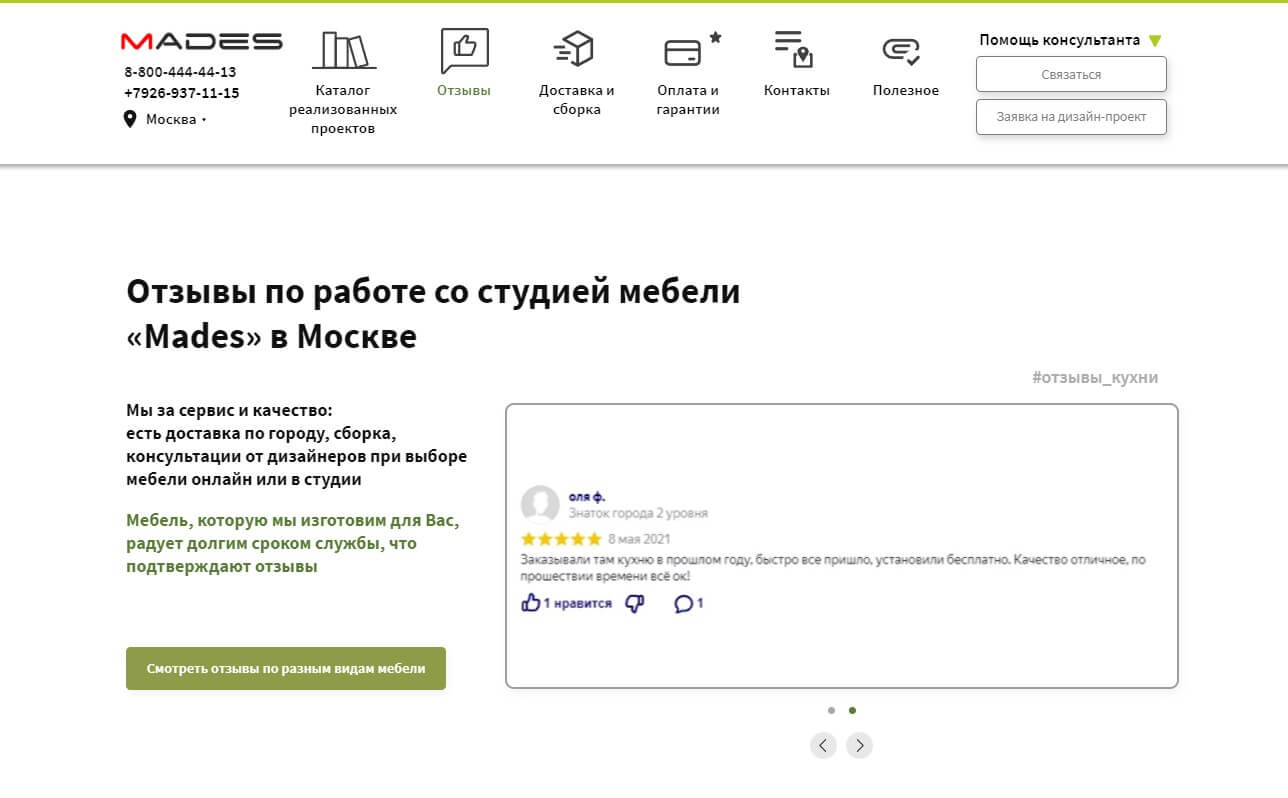Image resolution: width=1288 pixels, height=798 pixels.
Task: Dislike the review with thumbs-down icon
Action: tap(634, 603)
